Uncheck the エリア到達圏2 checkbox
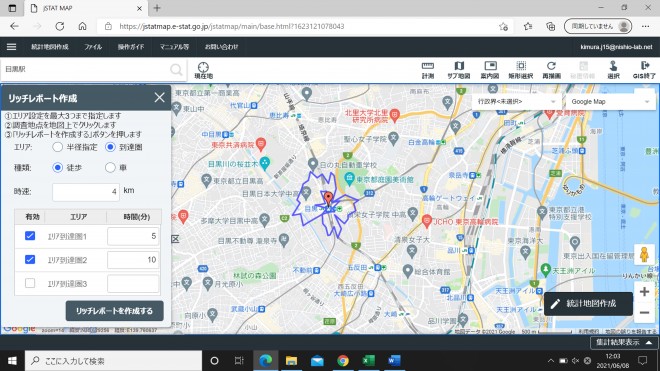Viewport: 660px width, 371px height. tap(30, 259)
